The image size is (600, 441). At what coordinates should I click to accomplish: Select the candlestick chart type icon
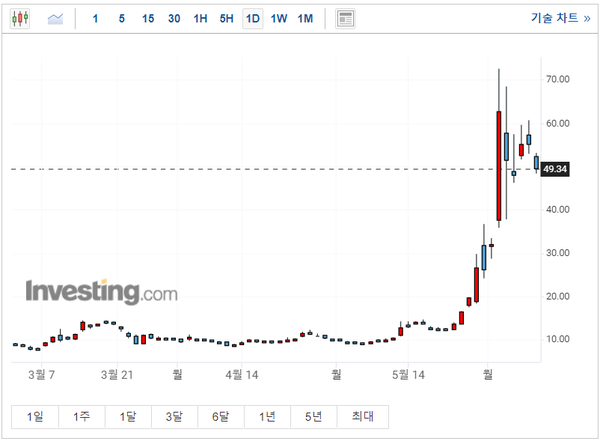[23, 19]
